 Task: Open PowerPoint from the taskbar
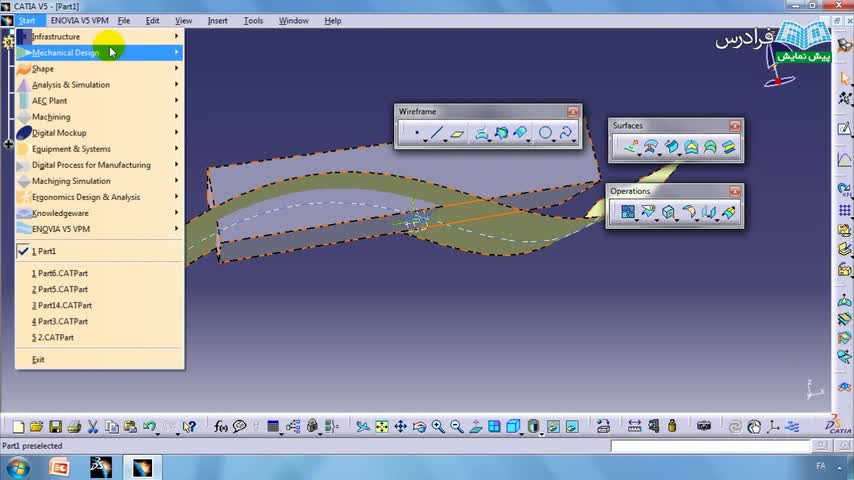point(59,467)
